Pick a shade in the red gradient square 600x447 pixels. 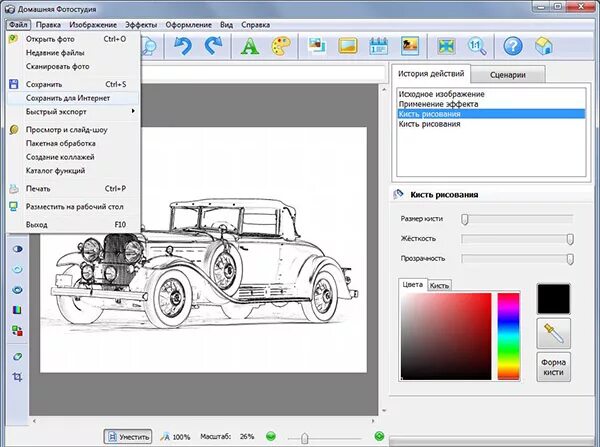pos(446,336)
